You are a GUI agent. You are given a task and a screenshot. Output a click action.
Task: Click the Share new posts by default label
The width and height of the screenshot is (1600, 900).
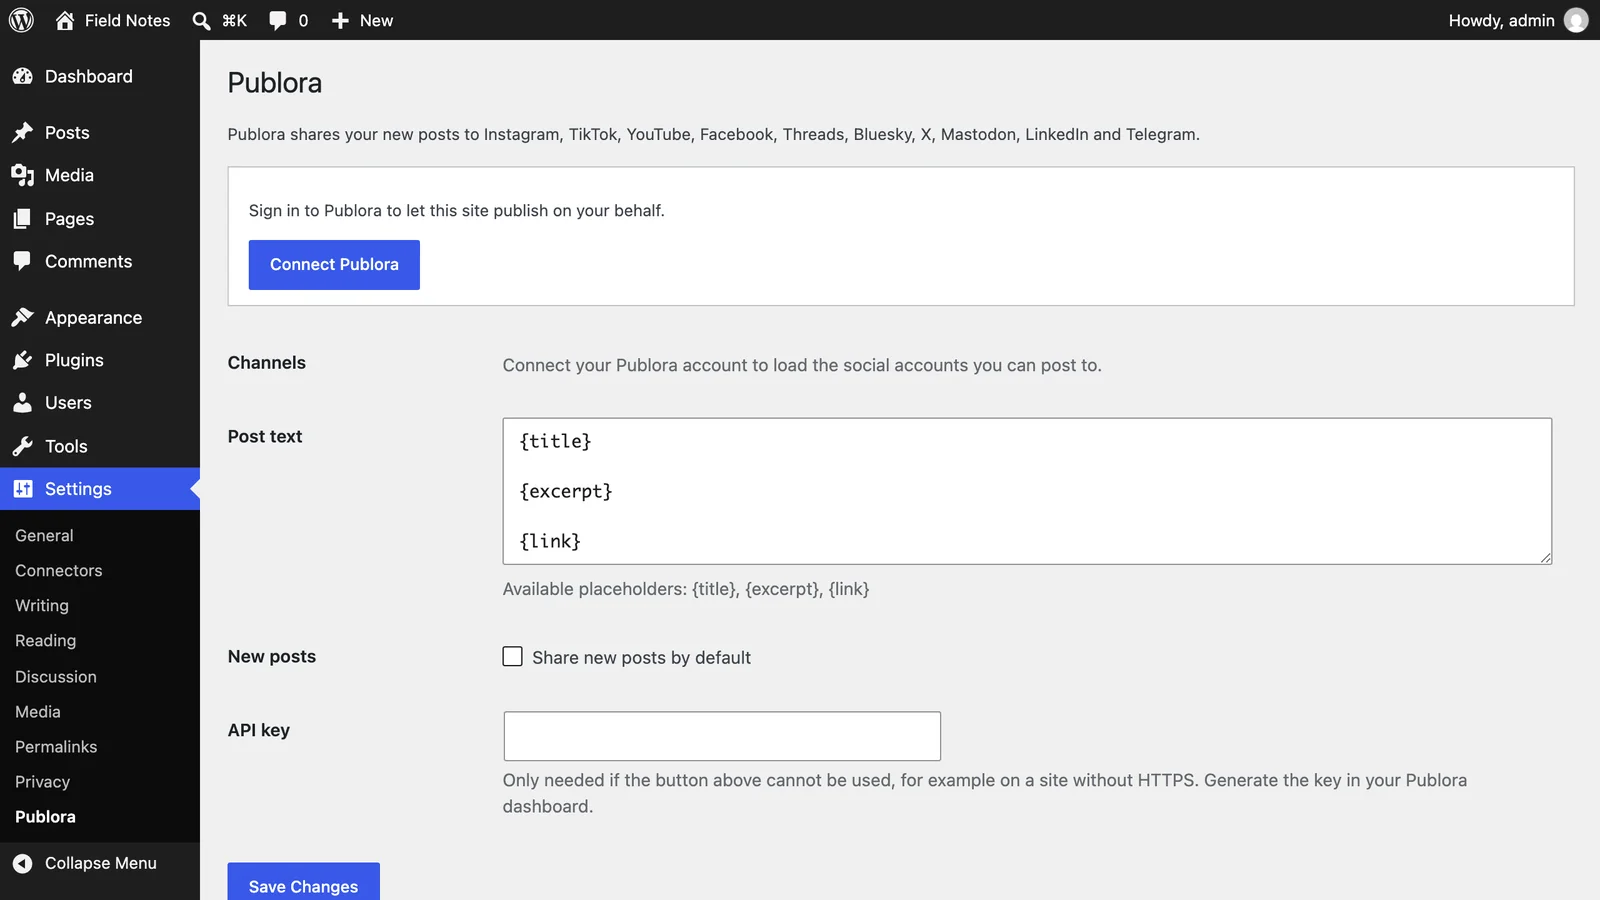tap(641, 657)
